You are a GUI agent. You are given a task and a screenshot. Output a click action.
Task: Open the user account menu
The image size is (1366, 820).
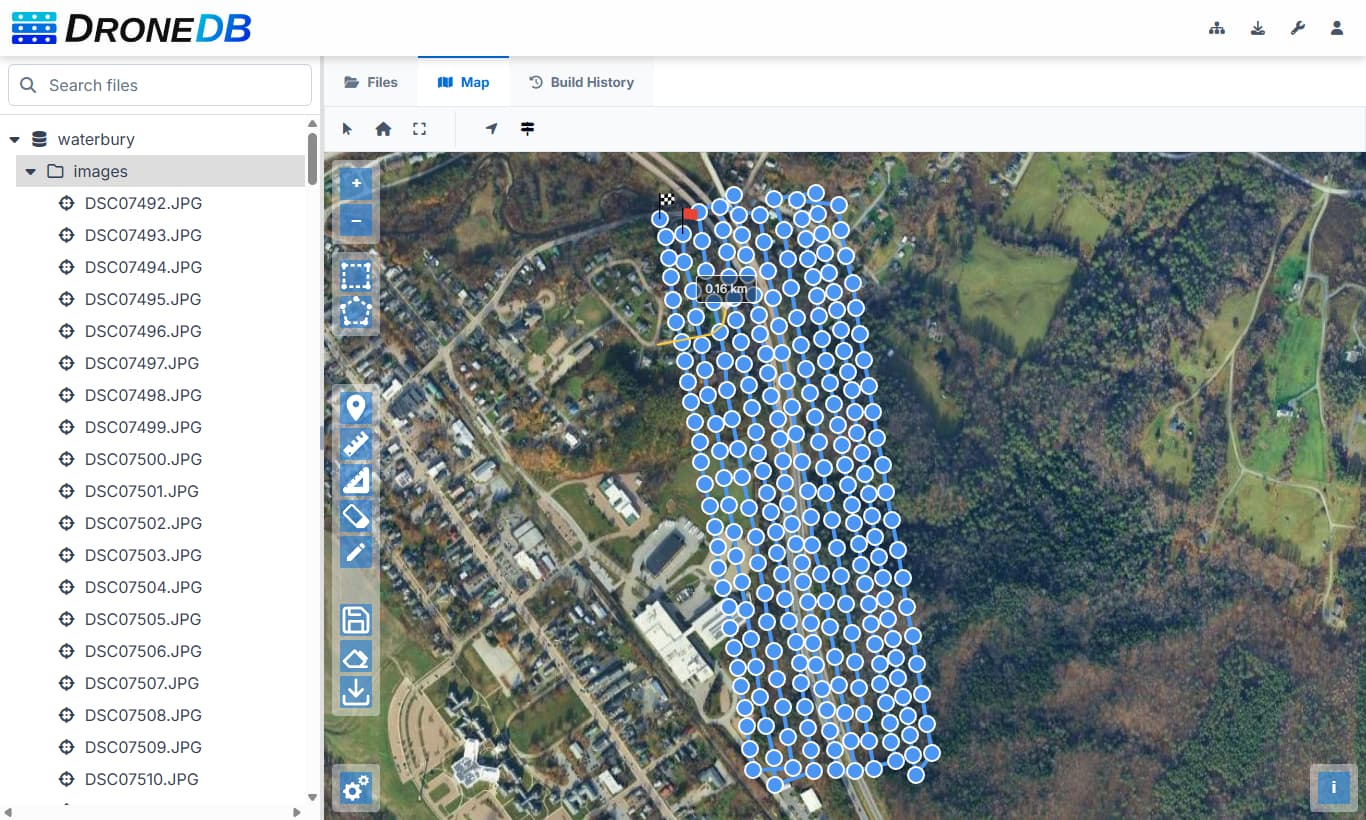click(x=1337, y=28)
